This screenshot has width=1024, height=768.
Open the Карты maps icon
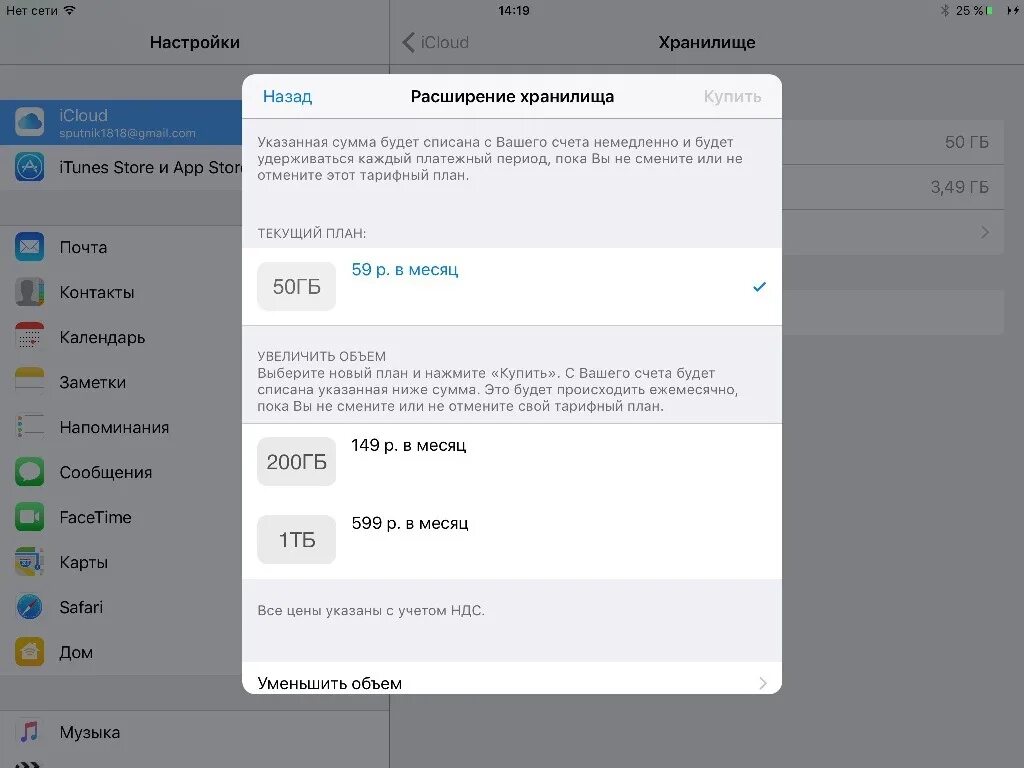[29, 562]
